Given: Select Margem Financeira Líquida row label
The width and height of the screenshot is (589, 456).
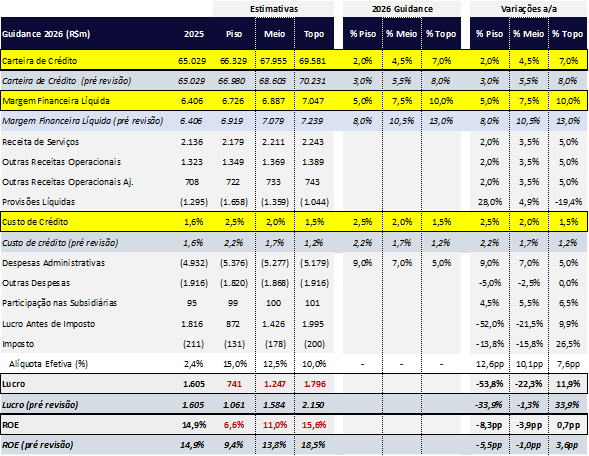Looking at the screenshot, I should pyautogui.click(x=56, y=101).
